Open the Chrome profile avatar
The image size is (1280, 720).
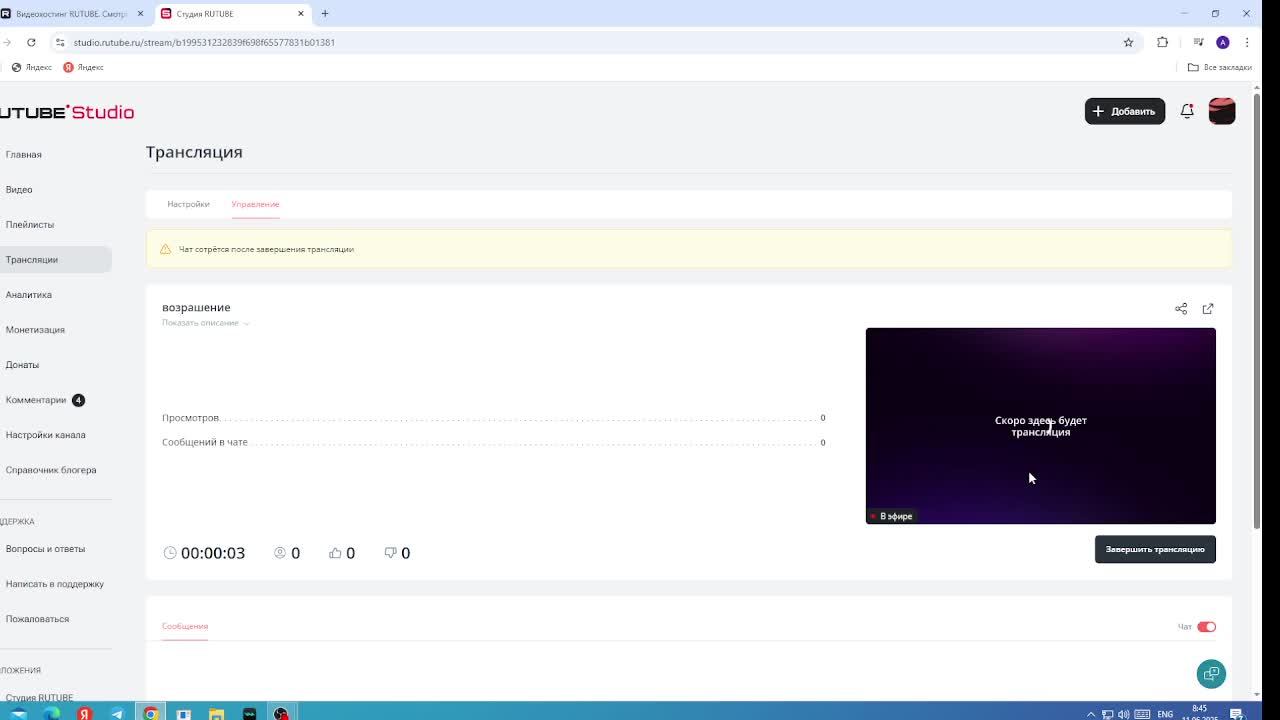pos(1222,42)
